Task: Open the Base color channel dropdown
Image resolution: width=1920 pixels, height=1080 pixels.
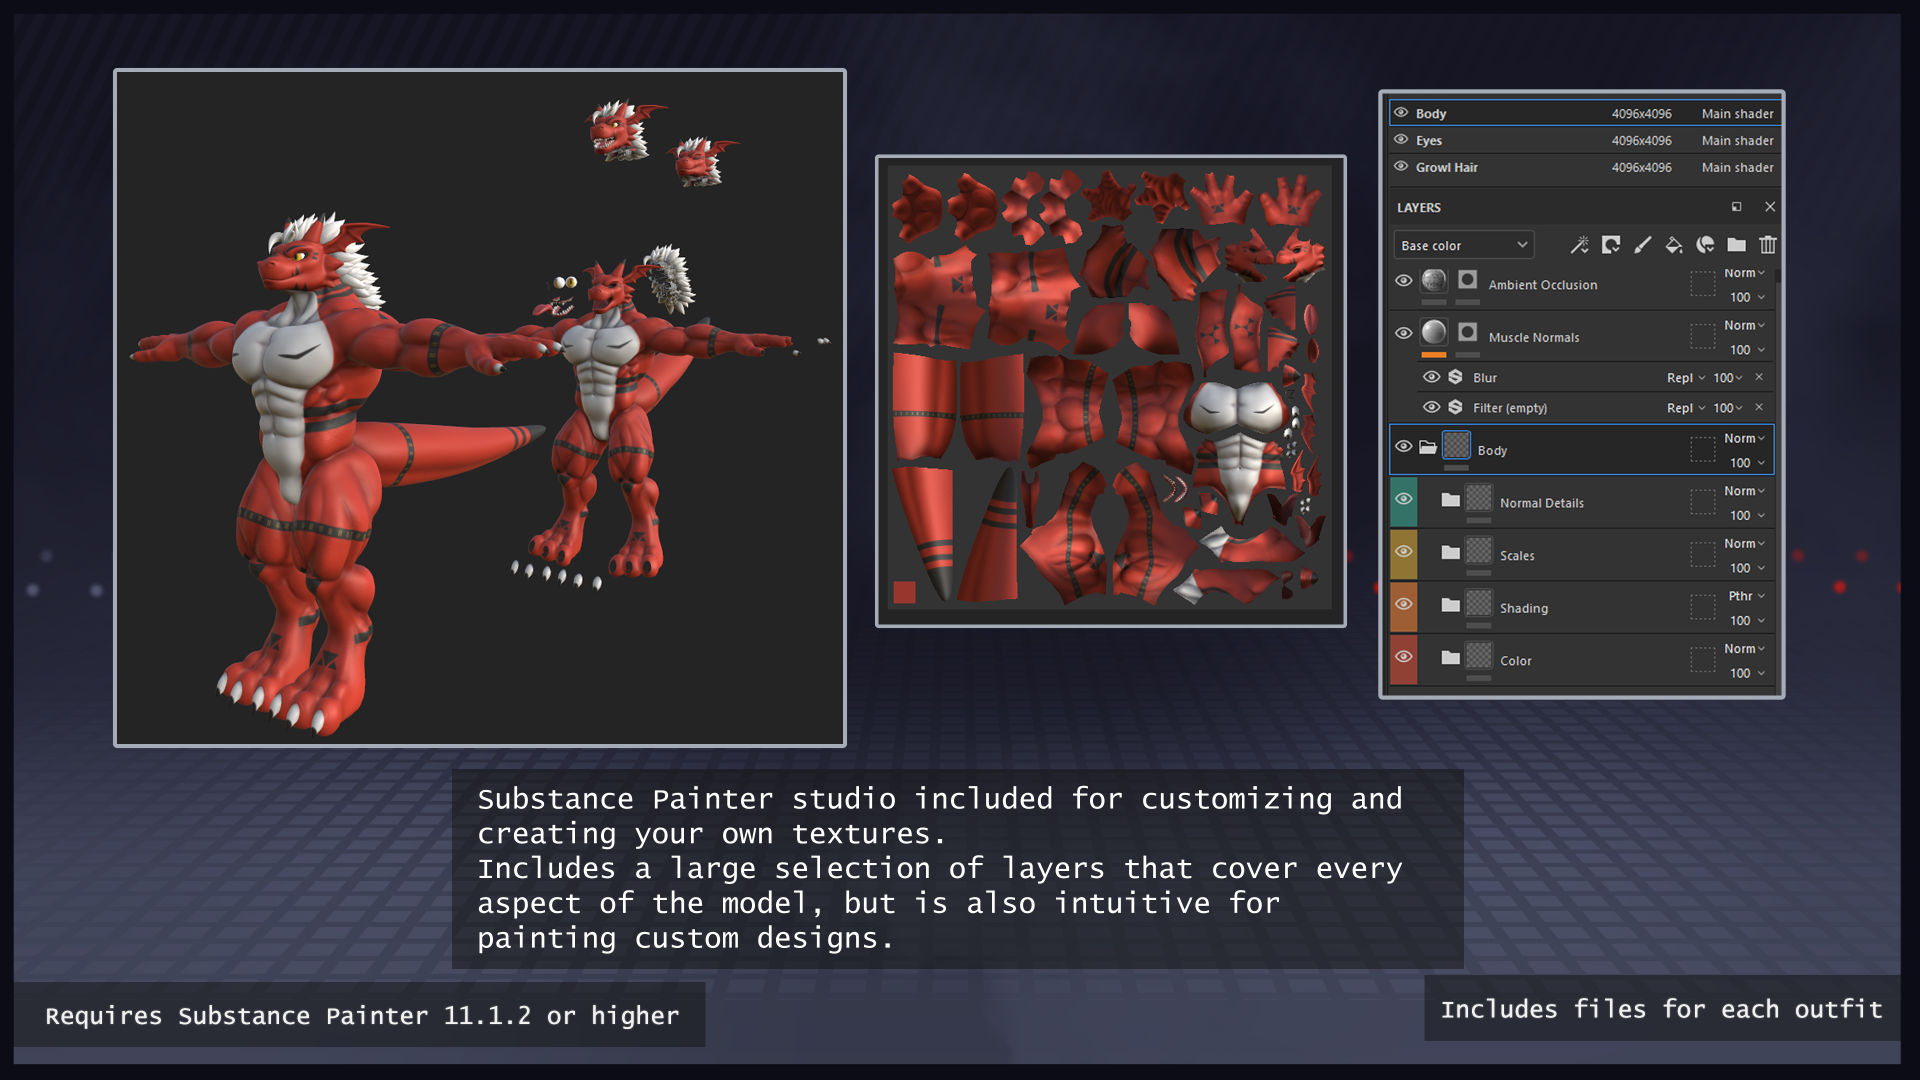Action: (1463, 245)
